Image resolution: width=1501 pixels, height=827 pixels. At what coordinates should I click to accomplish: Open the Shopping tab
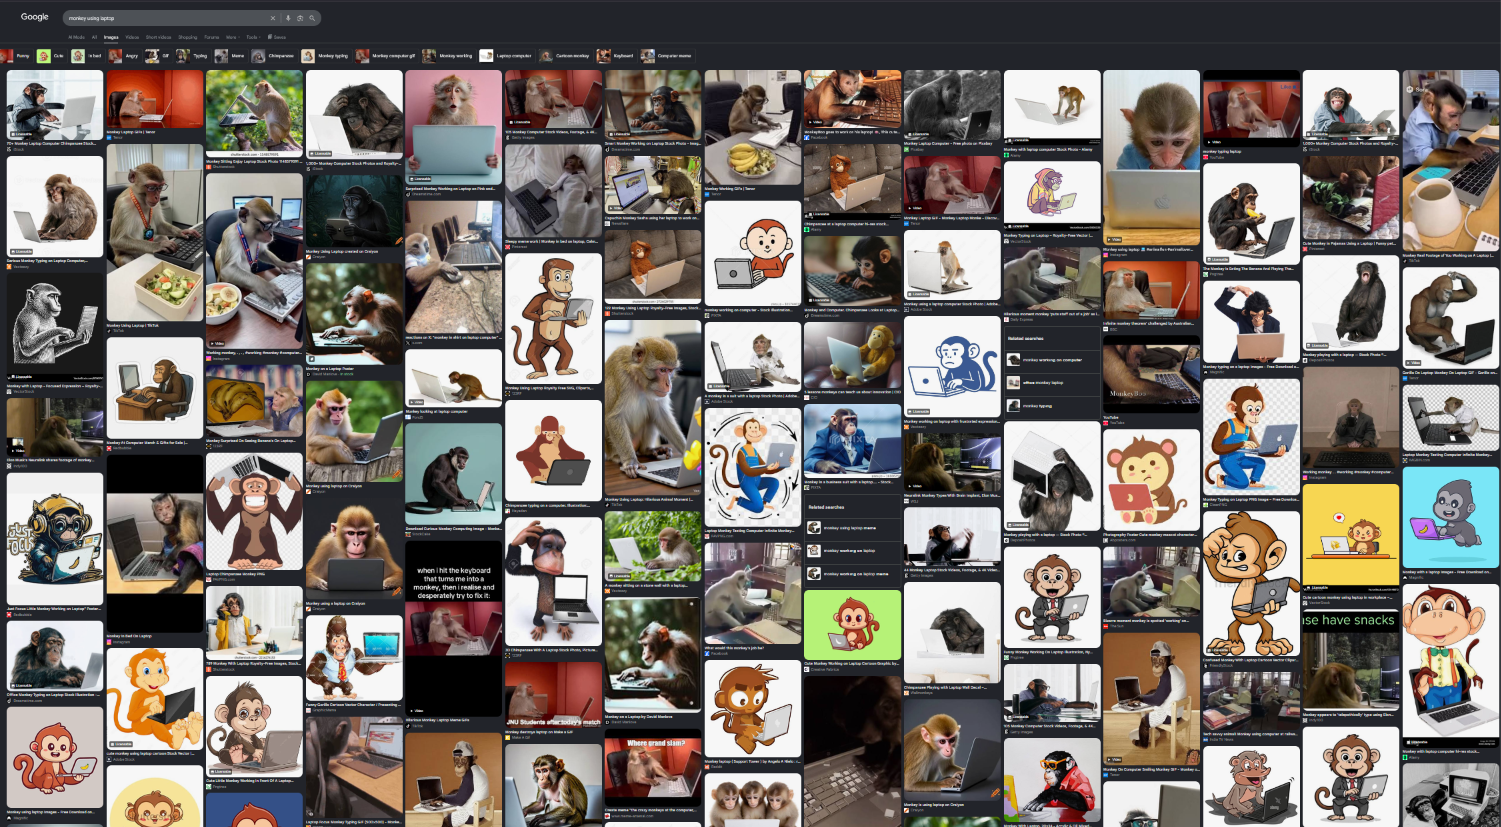click(188, 37)
